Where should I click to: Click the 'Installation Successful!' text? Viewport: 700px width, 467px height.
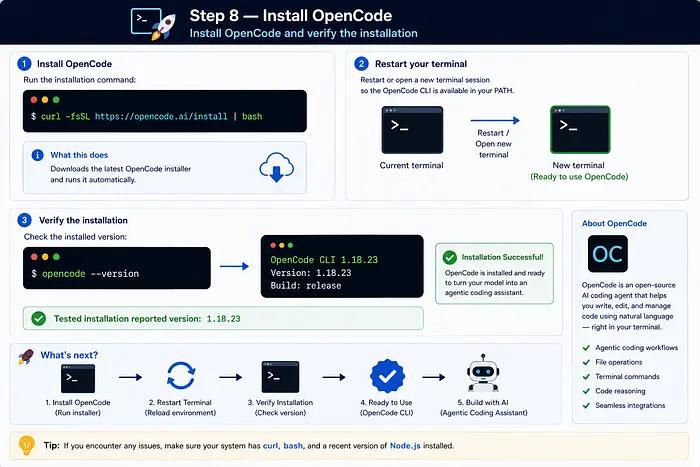tap(502, 257)
